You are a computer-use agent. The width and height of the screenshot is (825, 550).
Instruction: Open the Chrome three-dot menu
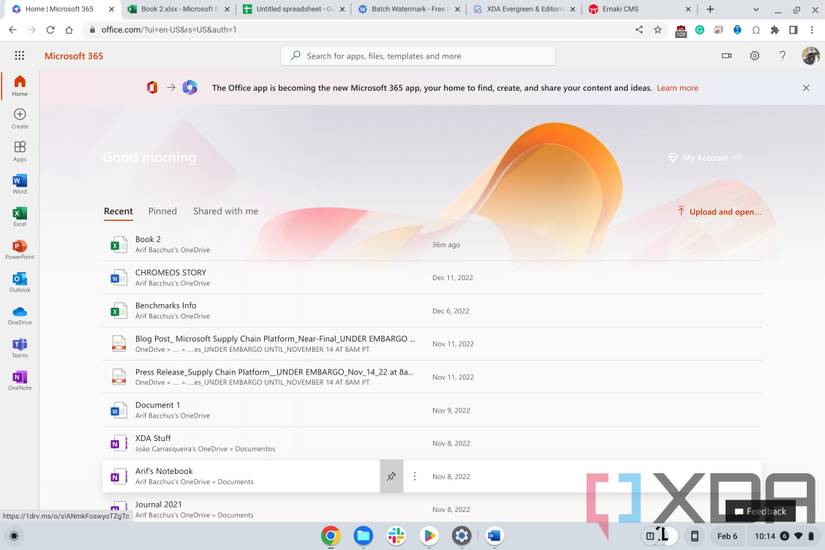coord(812,30)
